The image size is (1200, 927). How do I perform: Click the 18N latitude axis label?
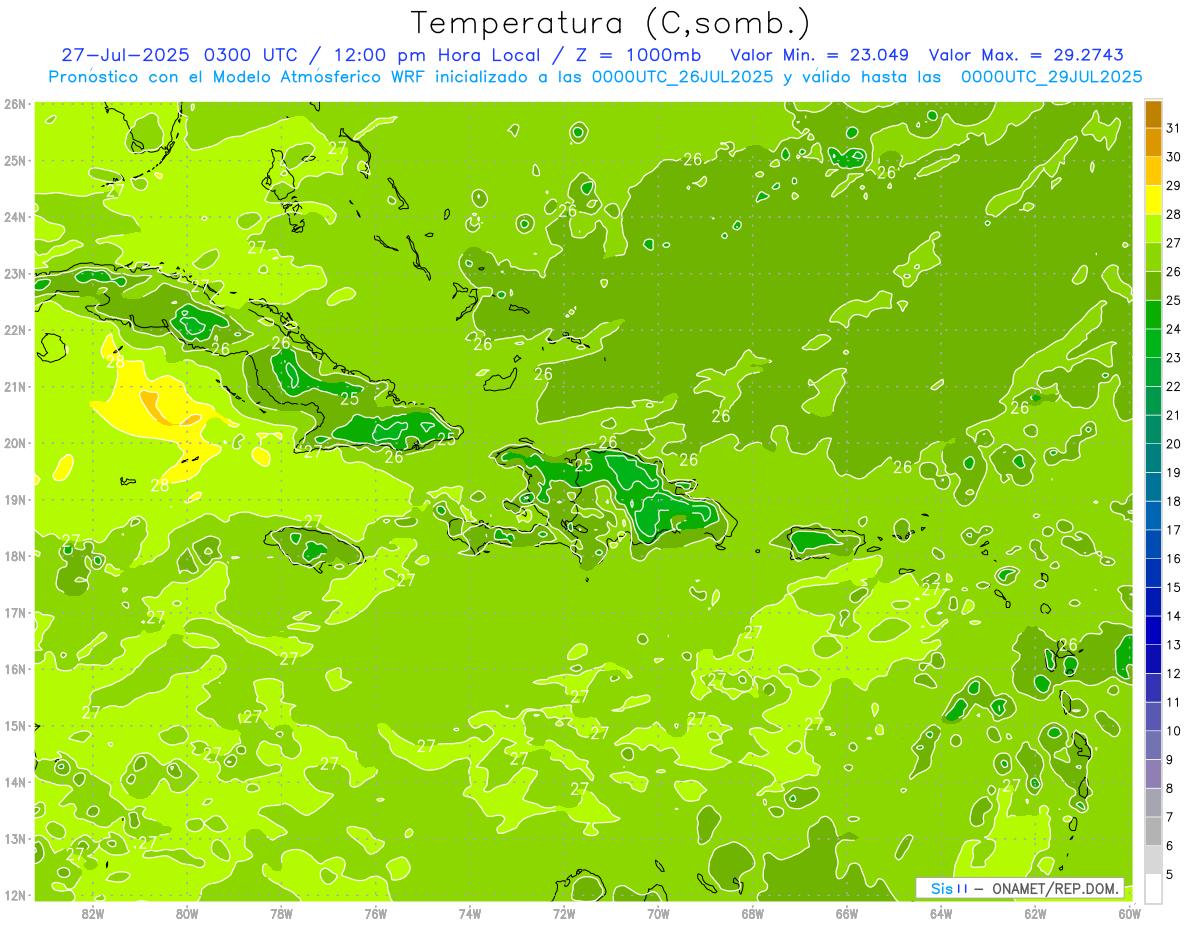(x=14, y=556)
